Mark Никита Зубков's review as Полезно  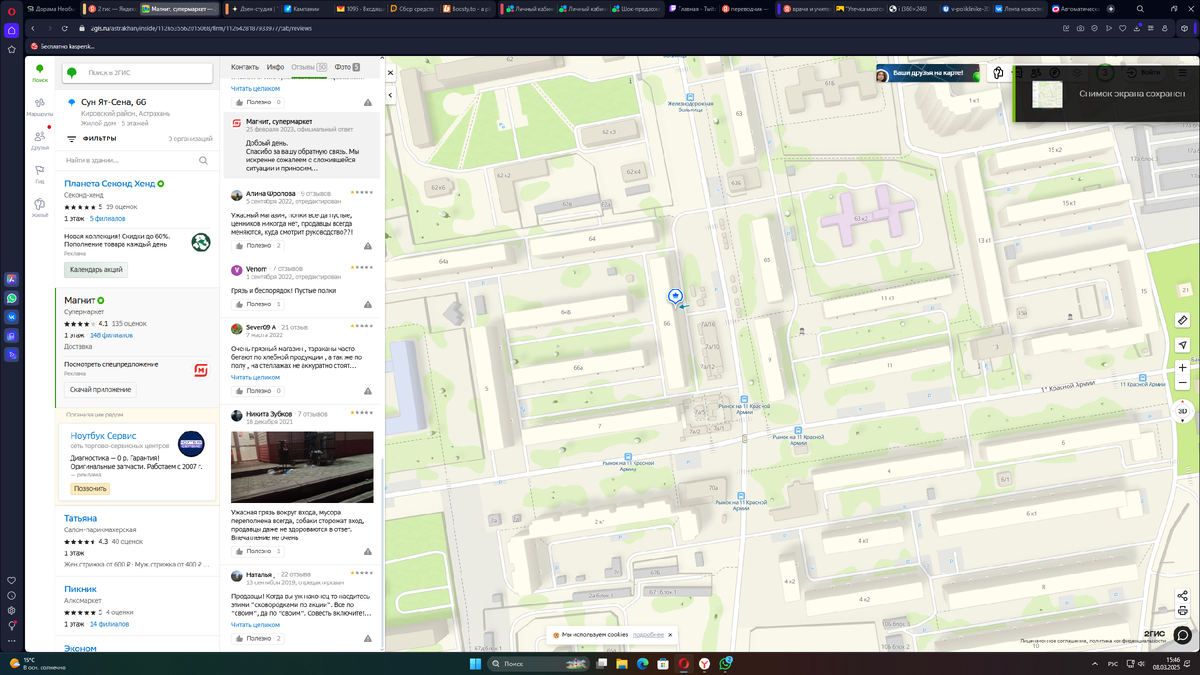point(258,551)
